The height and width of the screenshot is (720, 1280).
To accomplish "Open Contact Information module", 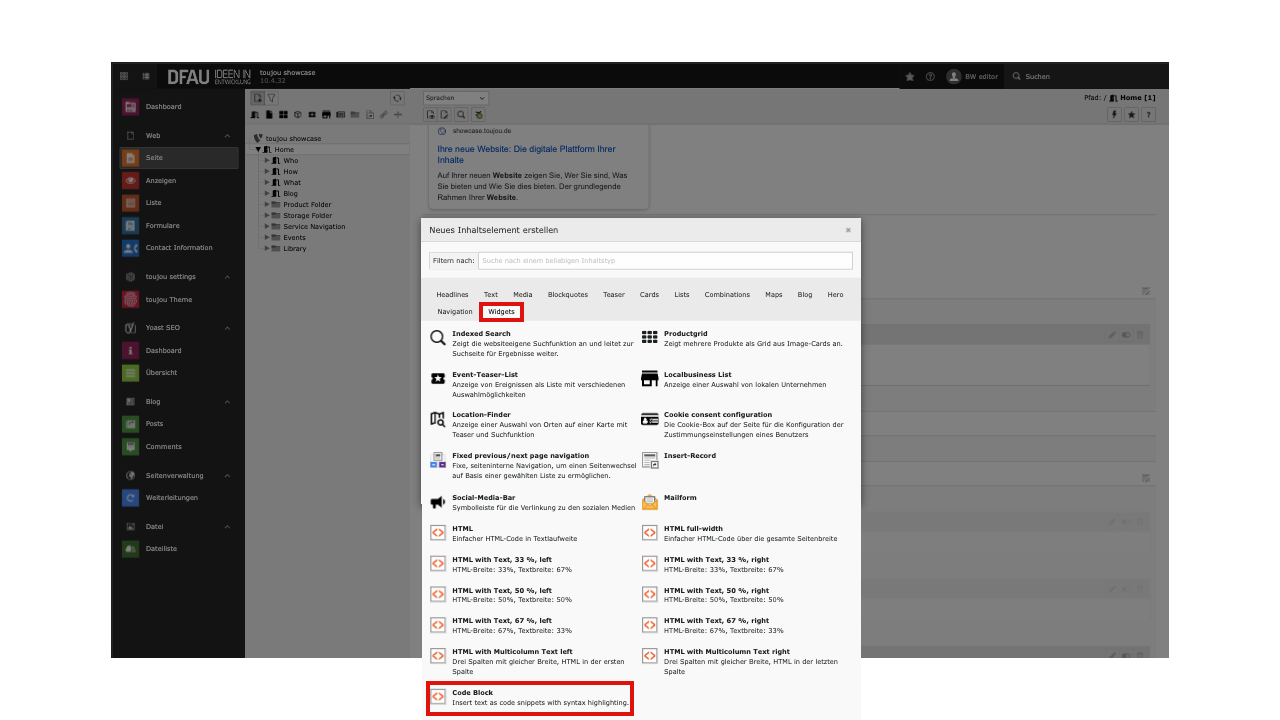I will pos(179,248).
